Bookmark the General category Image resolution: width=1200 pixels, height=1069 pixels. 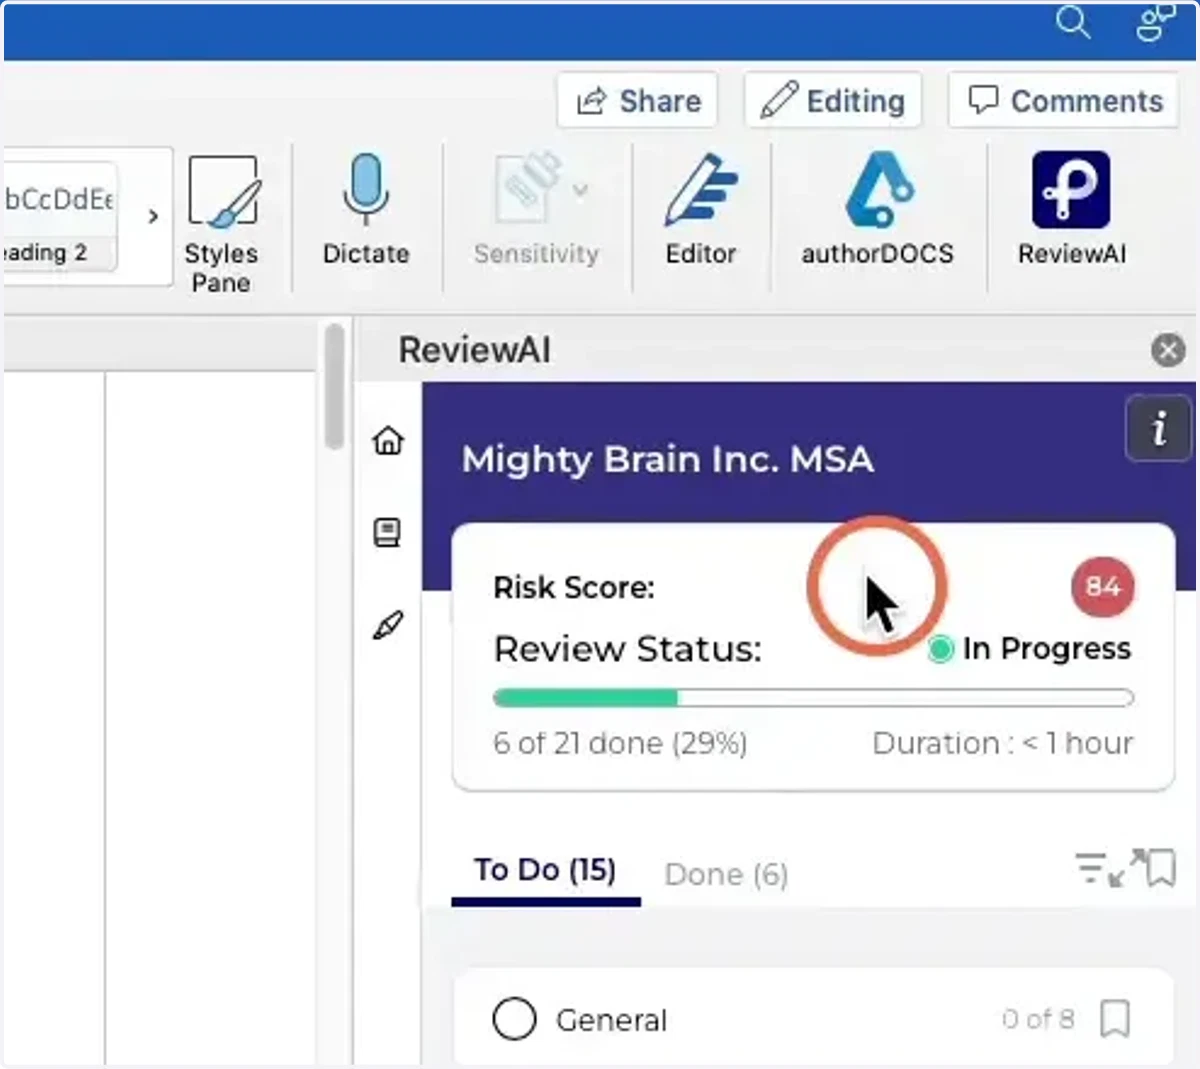1115,1019
